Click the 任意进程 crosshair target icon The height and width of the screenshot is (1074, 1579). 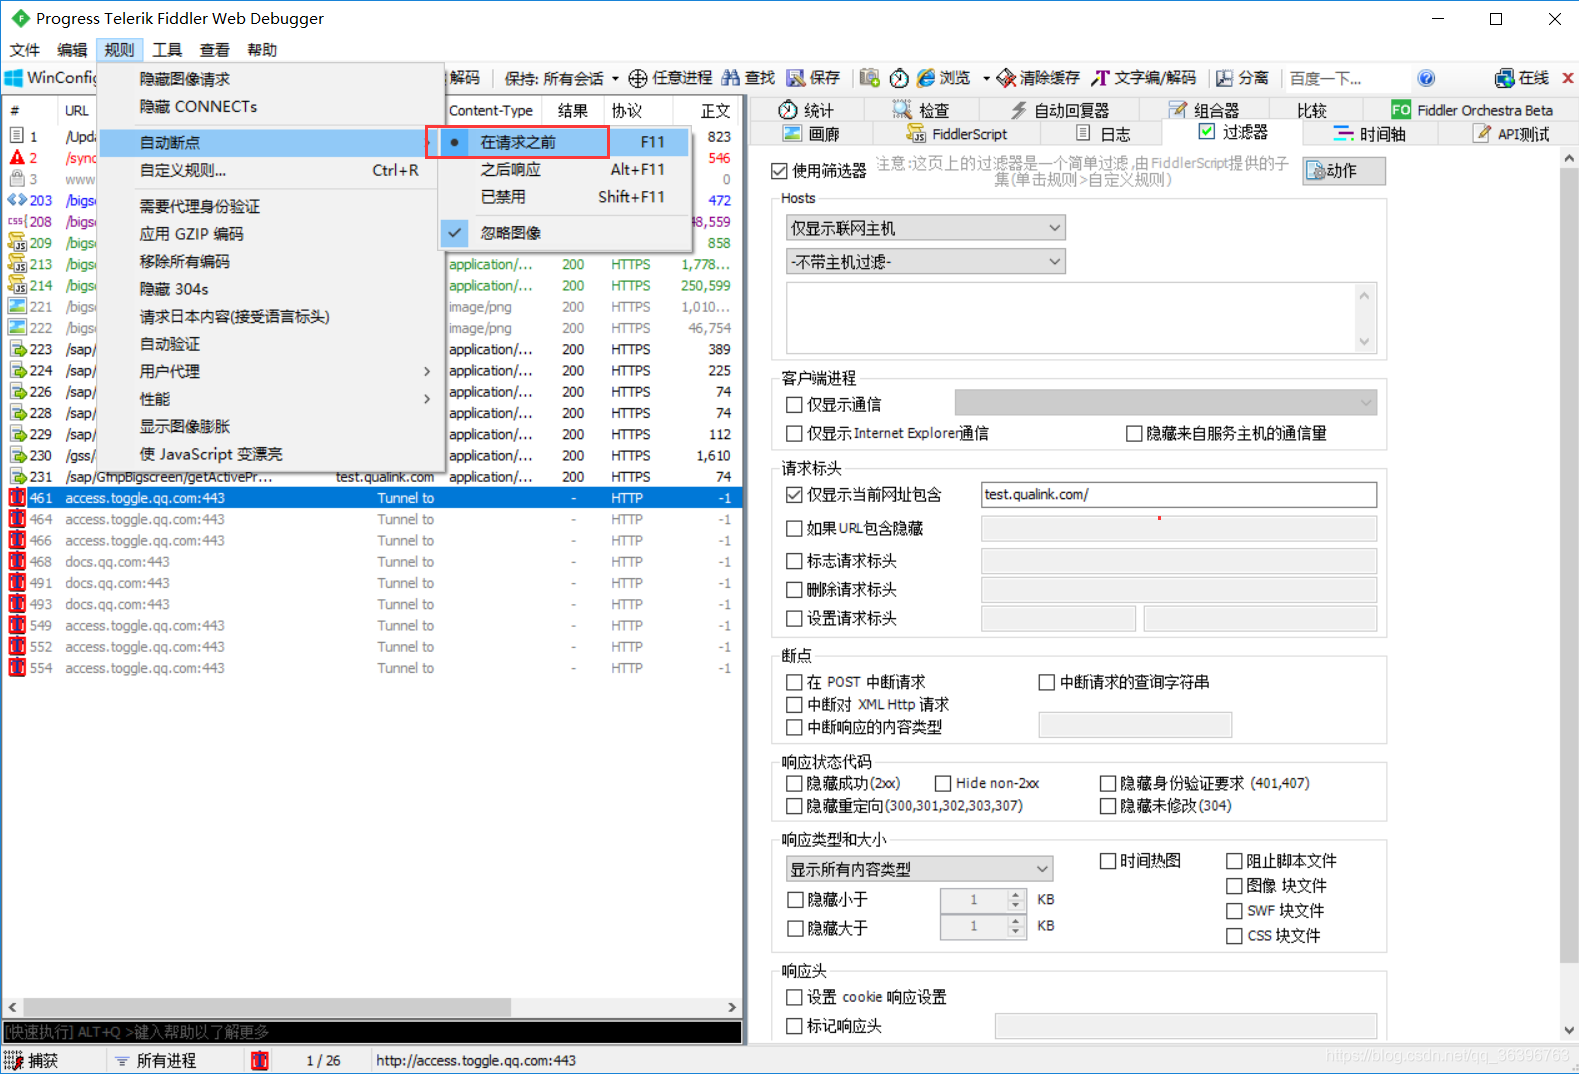point(638,78)
